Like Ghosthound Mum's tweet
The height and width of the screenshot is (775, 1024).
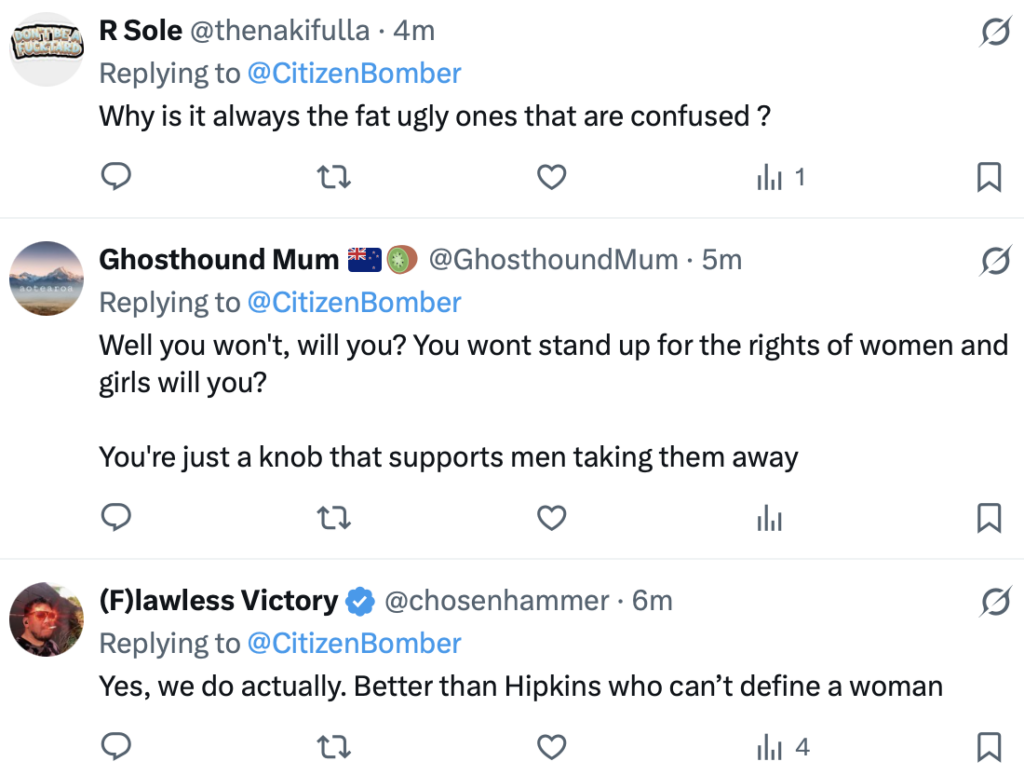coord(552,518)
